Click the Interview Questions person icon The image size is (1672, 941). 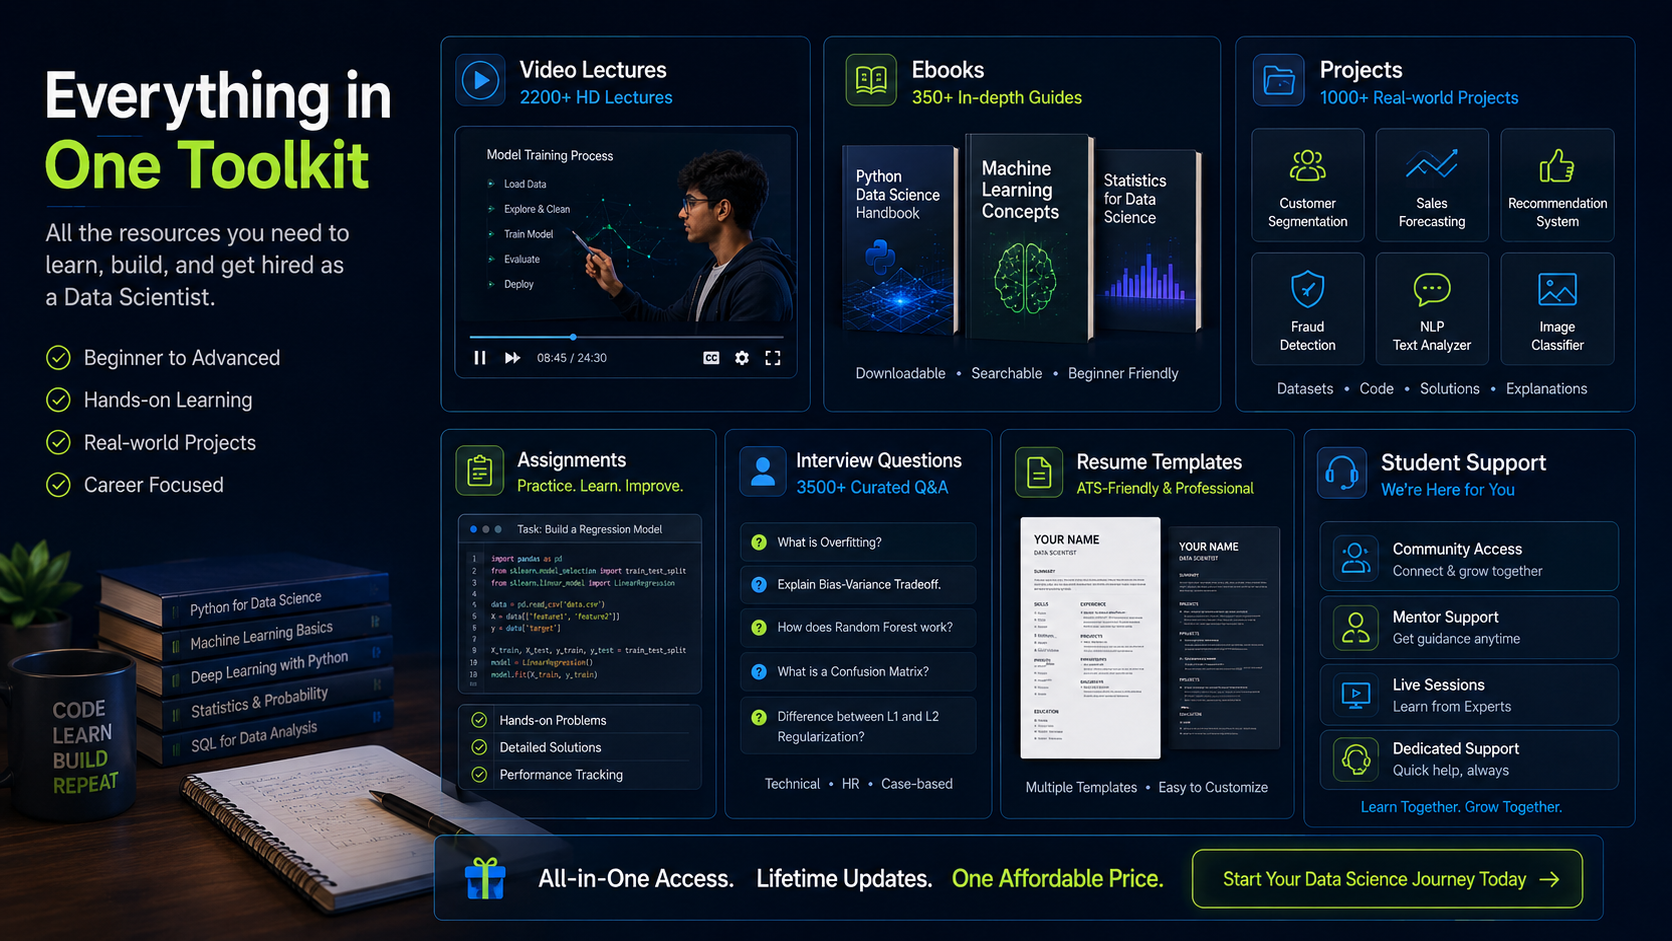762,471
